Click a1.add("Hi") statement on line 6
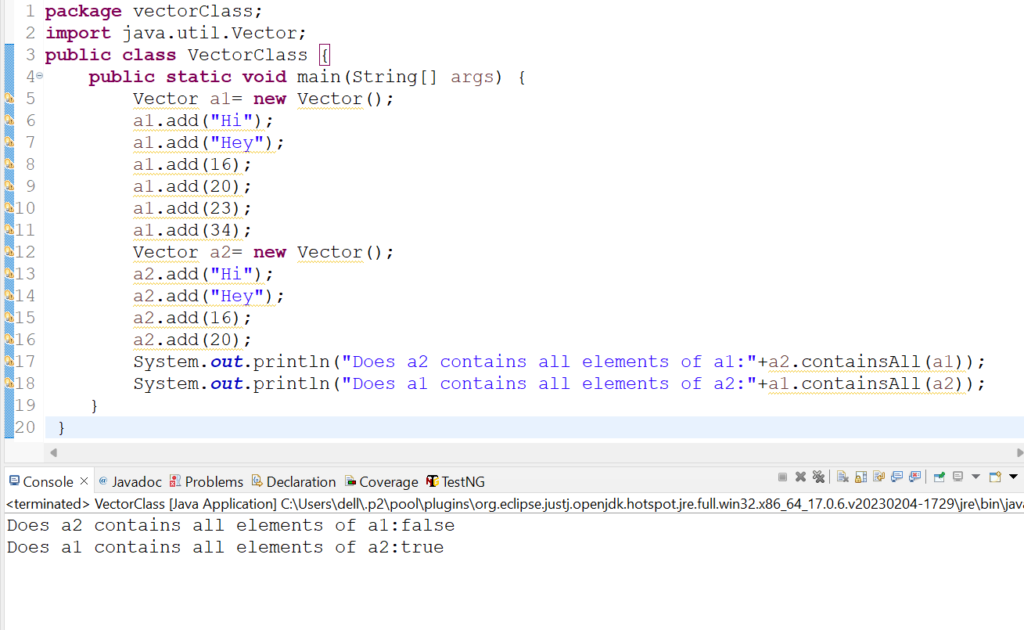 coord(203,121)
